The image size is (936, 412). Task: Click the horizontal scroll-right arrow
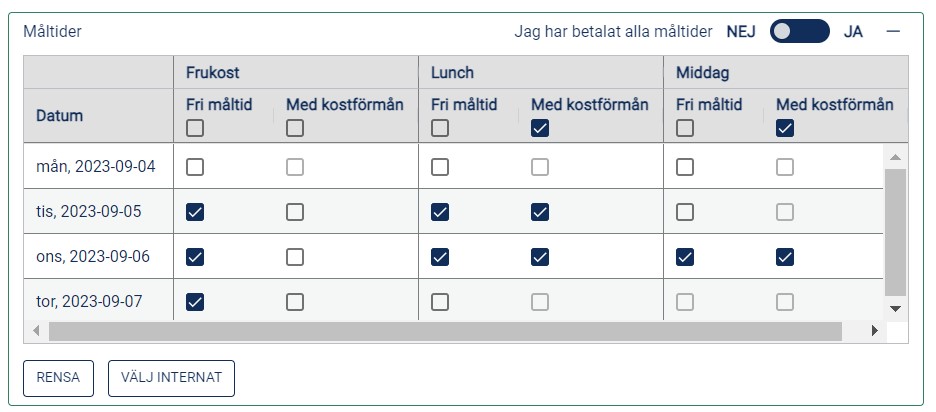[875, 330]
